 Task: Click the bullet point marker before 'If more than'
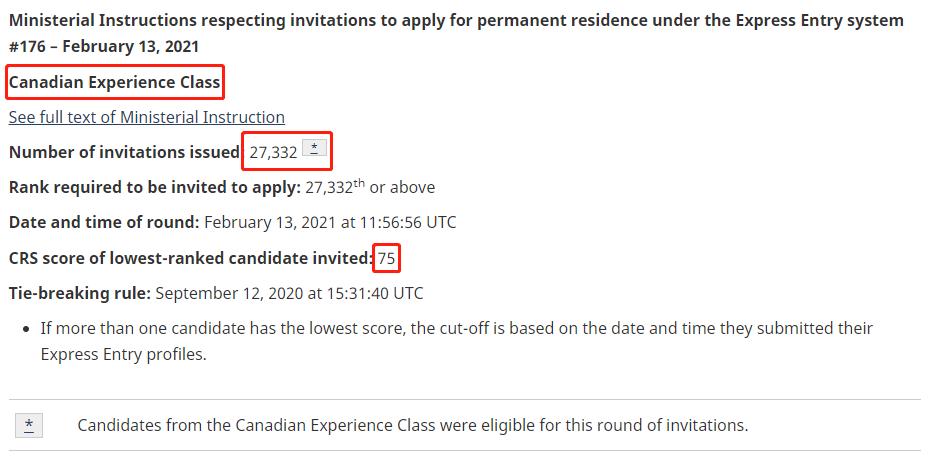point(24,328)
